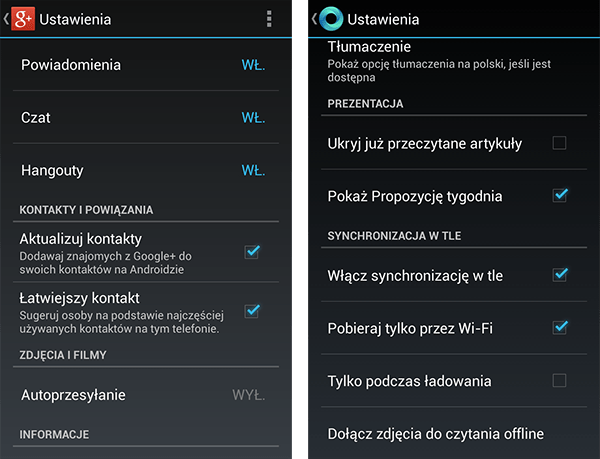Open the three-dot overflow menu
The height and width of the screenshot is (459, 600).
pos(269,19)
